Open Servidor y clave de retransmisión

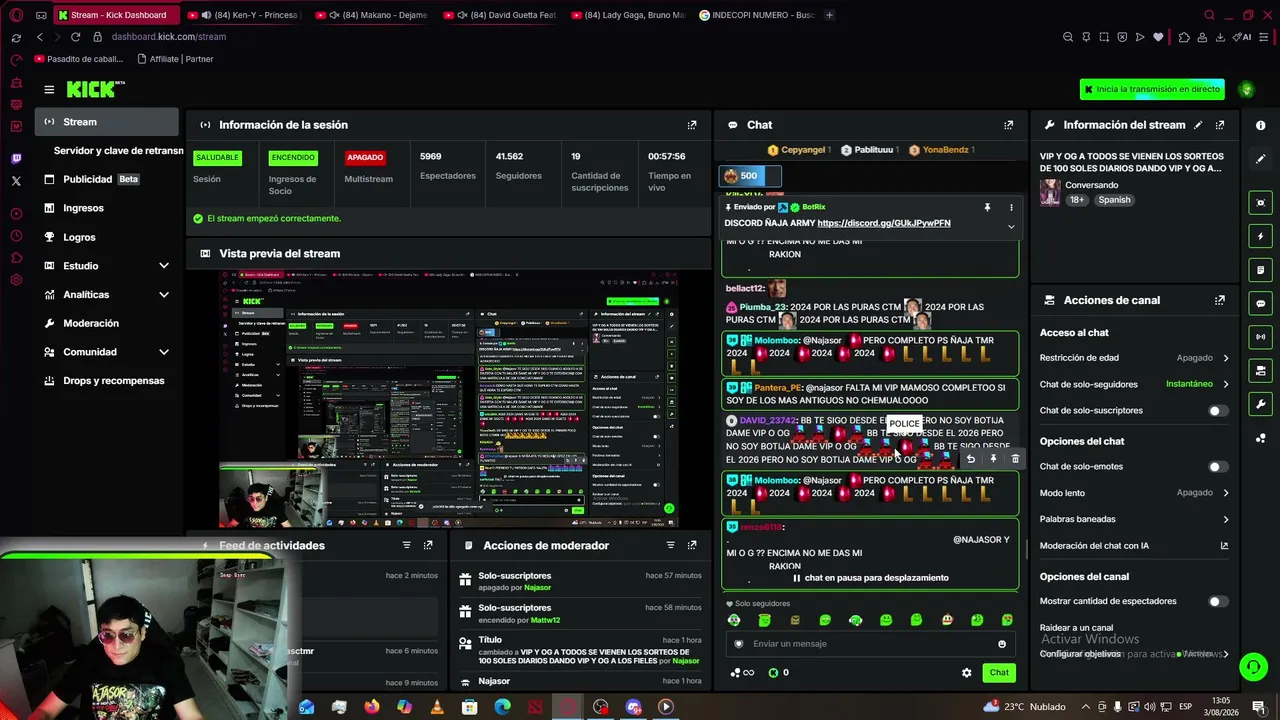[x=118, y=151]
